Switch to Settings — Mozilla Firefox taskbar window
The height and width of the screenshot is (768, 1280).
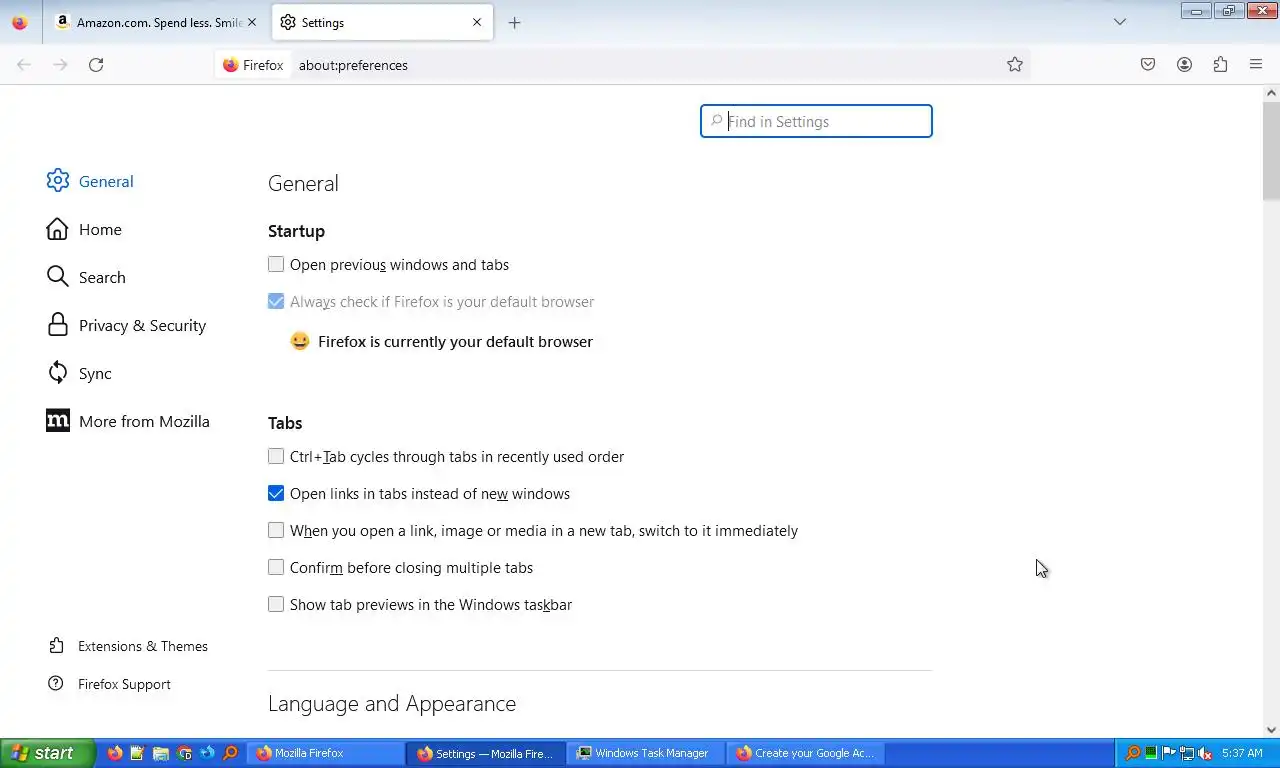point(486,753)
